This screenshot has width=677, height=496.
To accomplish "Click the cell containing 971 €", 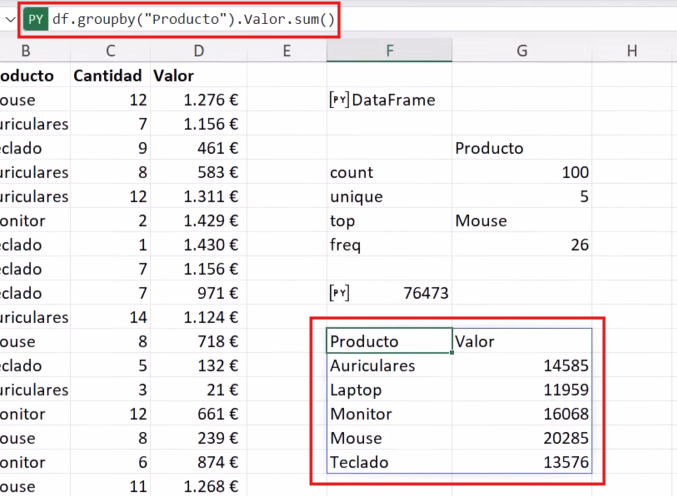I will point(199,294).
